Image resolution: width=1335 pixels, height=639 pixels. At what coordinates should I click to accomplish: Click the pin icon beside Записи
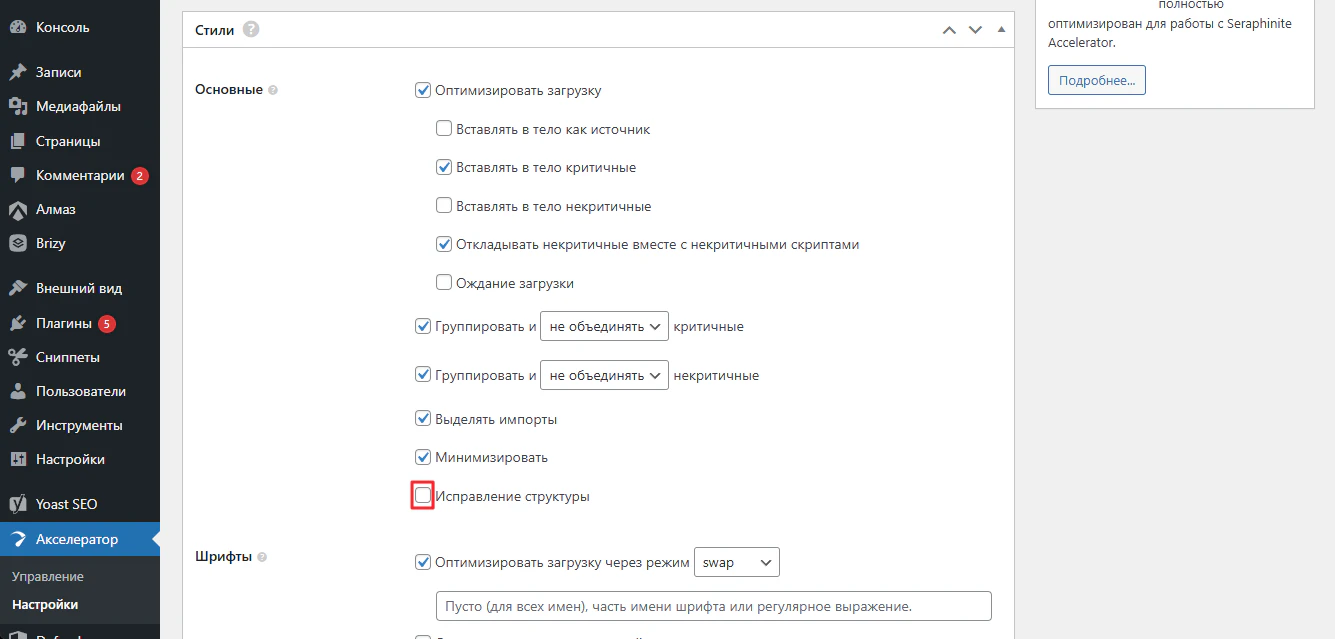tap(17, 73)
